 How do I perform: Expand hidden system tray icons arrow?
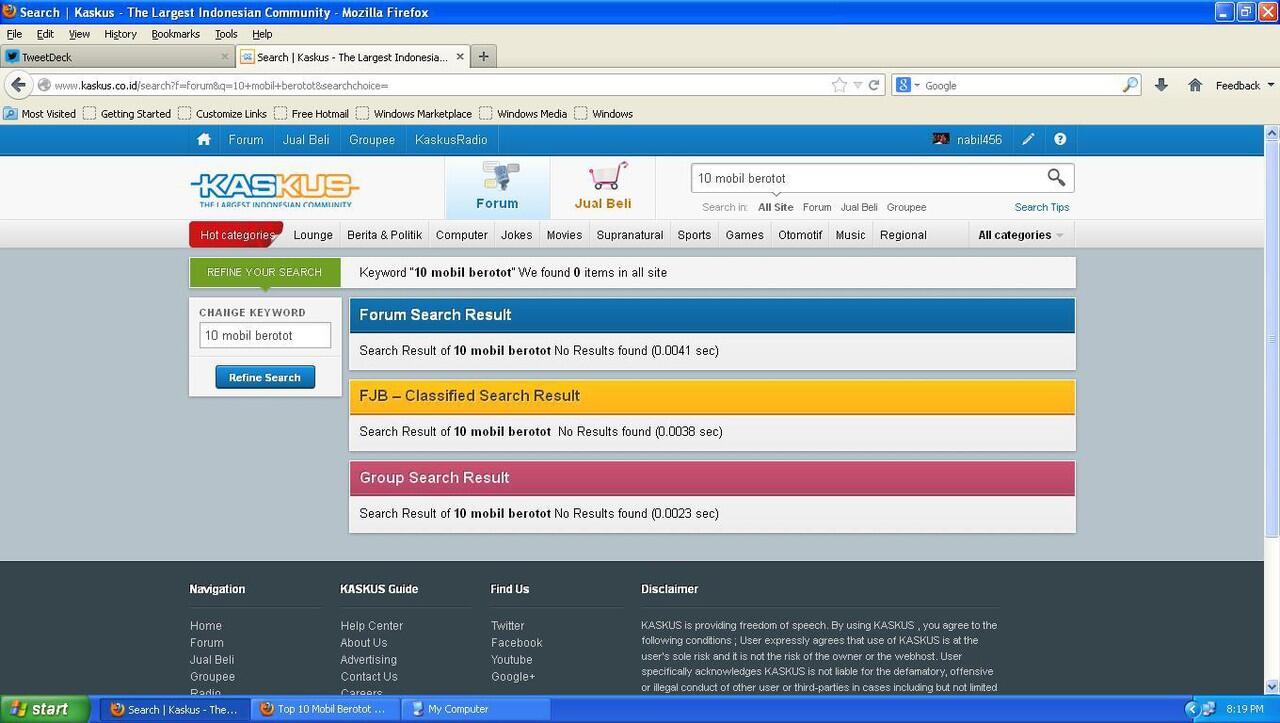point(1191,709)
